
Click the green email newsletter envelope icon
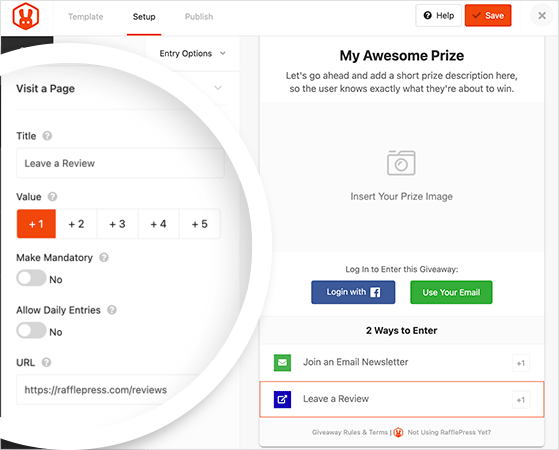(282, 363)
